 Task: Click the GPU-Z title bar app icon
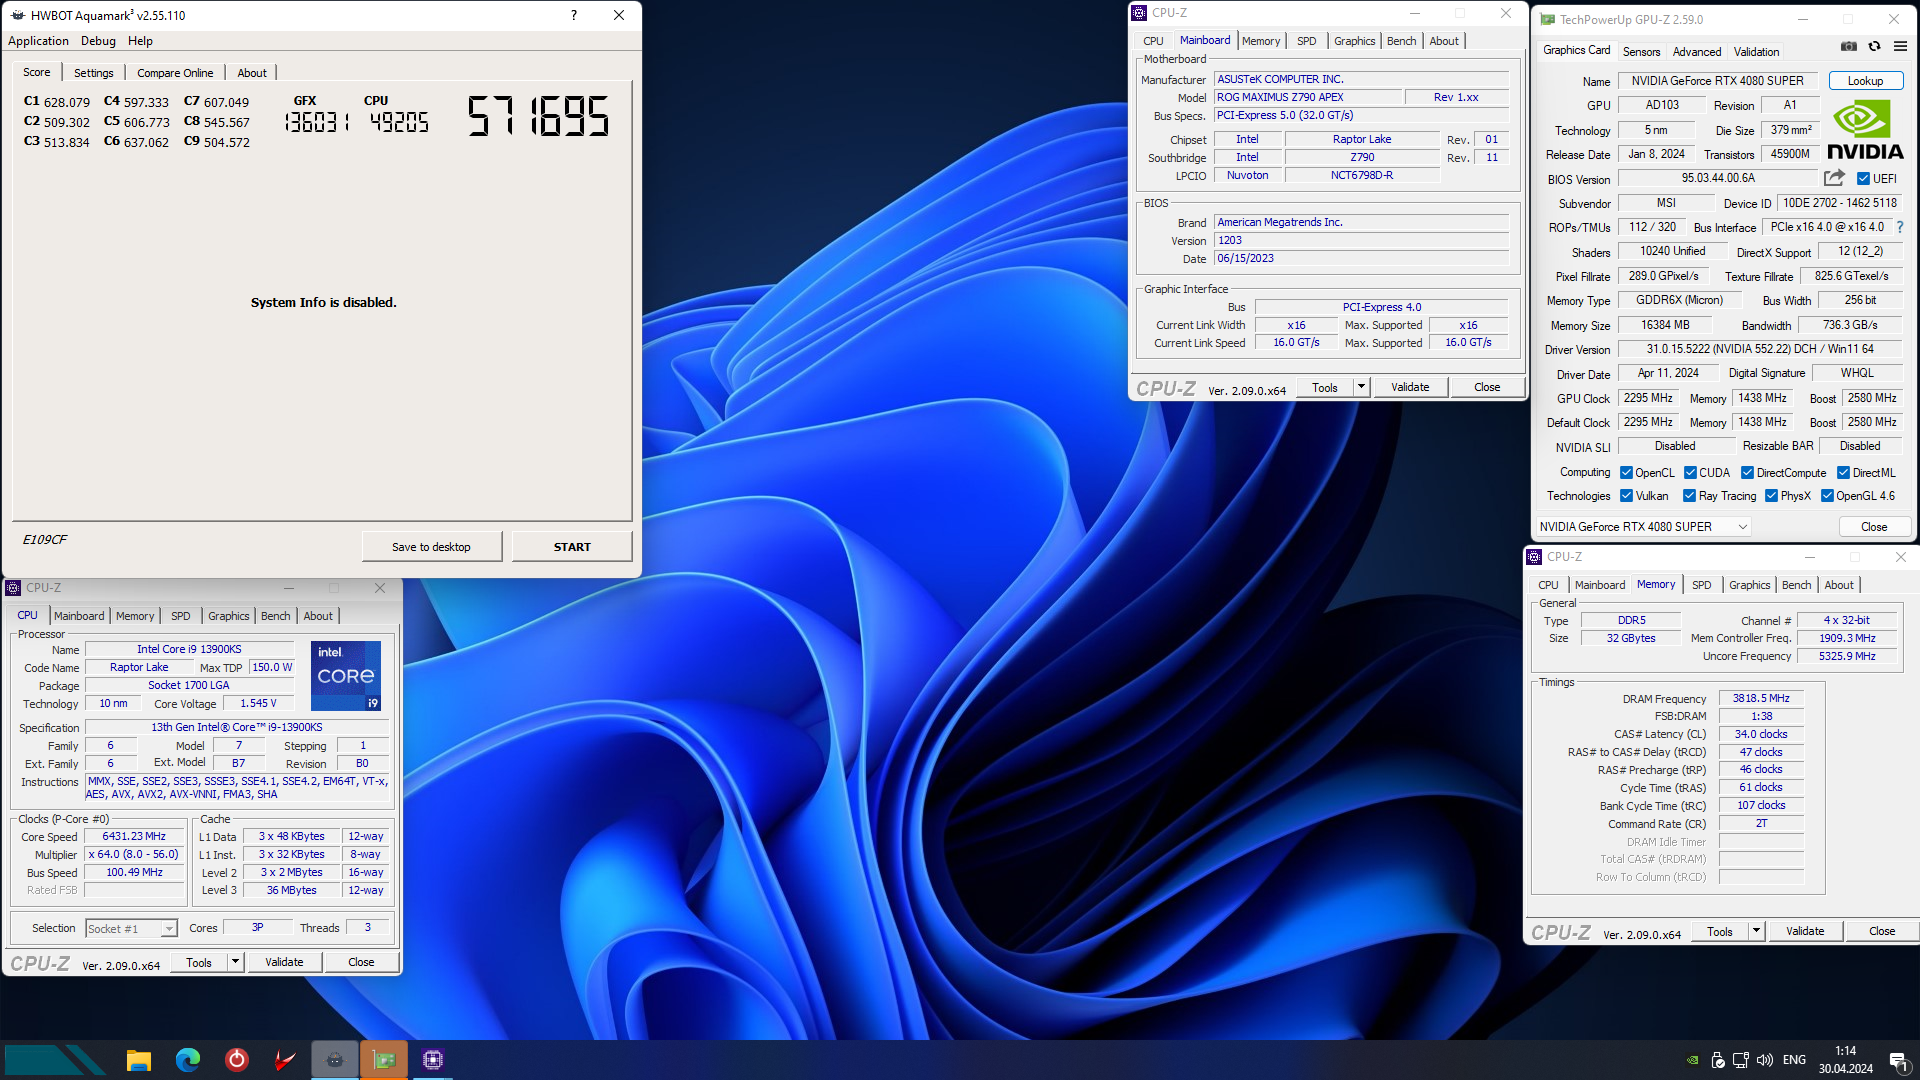coord(1547,19)
